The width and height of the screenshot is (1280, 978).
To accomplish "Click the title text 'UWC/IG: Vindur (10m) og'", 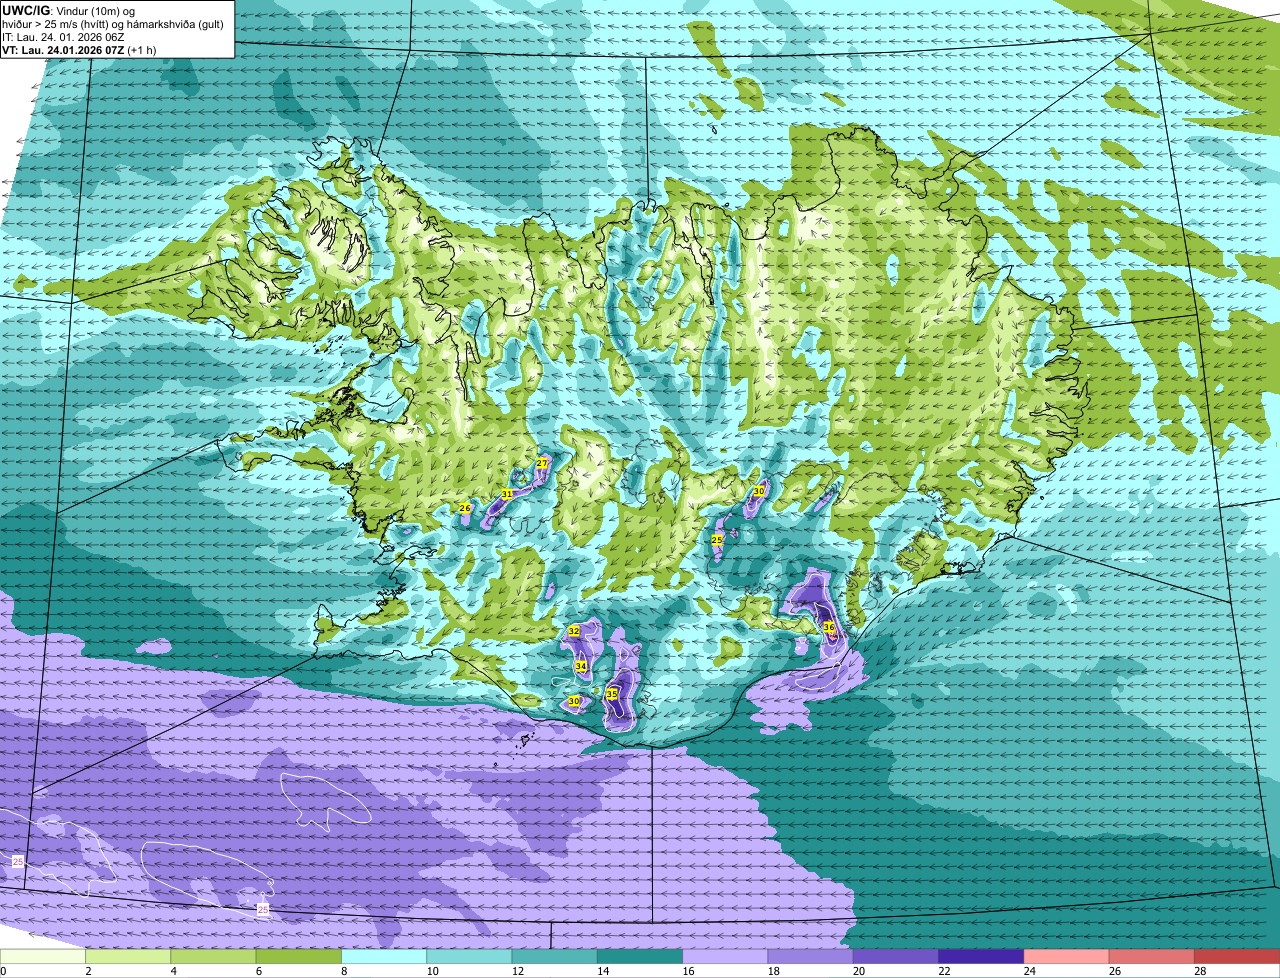I will click(x=68, y=10).
